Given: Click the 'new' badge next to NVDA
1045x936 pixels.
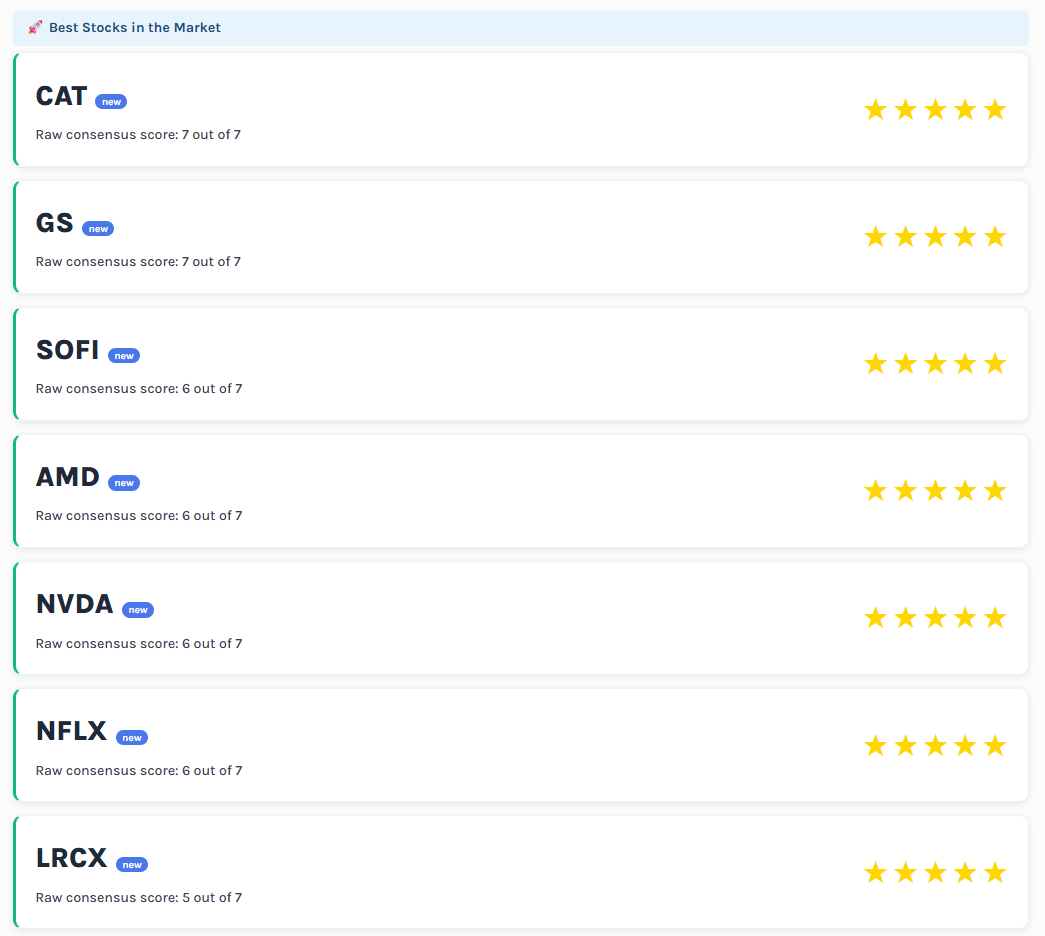Looking at the screenshot, I should tap(138, 610).
